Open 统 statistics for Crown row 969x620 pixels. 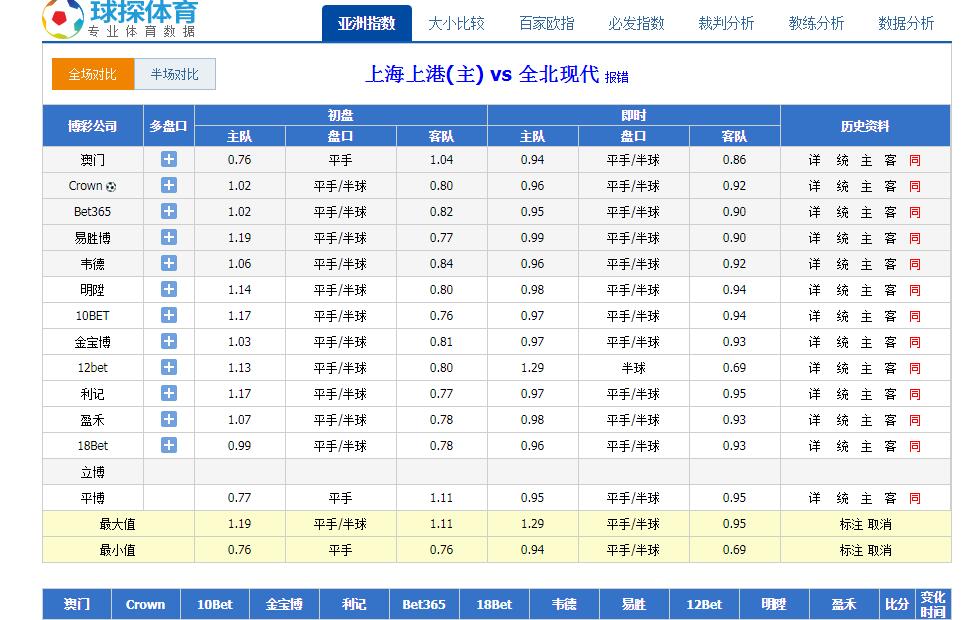[x=842, y=186]
